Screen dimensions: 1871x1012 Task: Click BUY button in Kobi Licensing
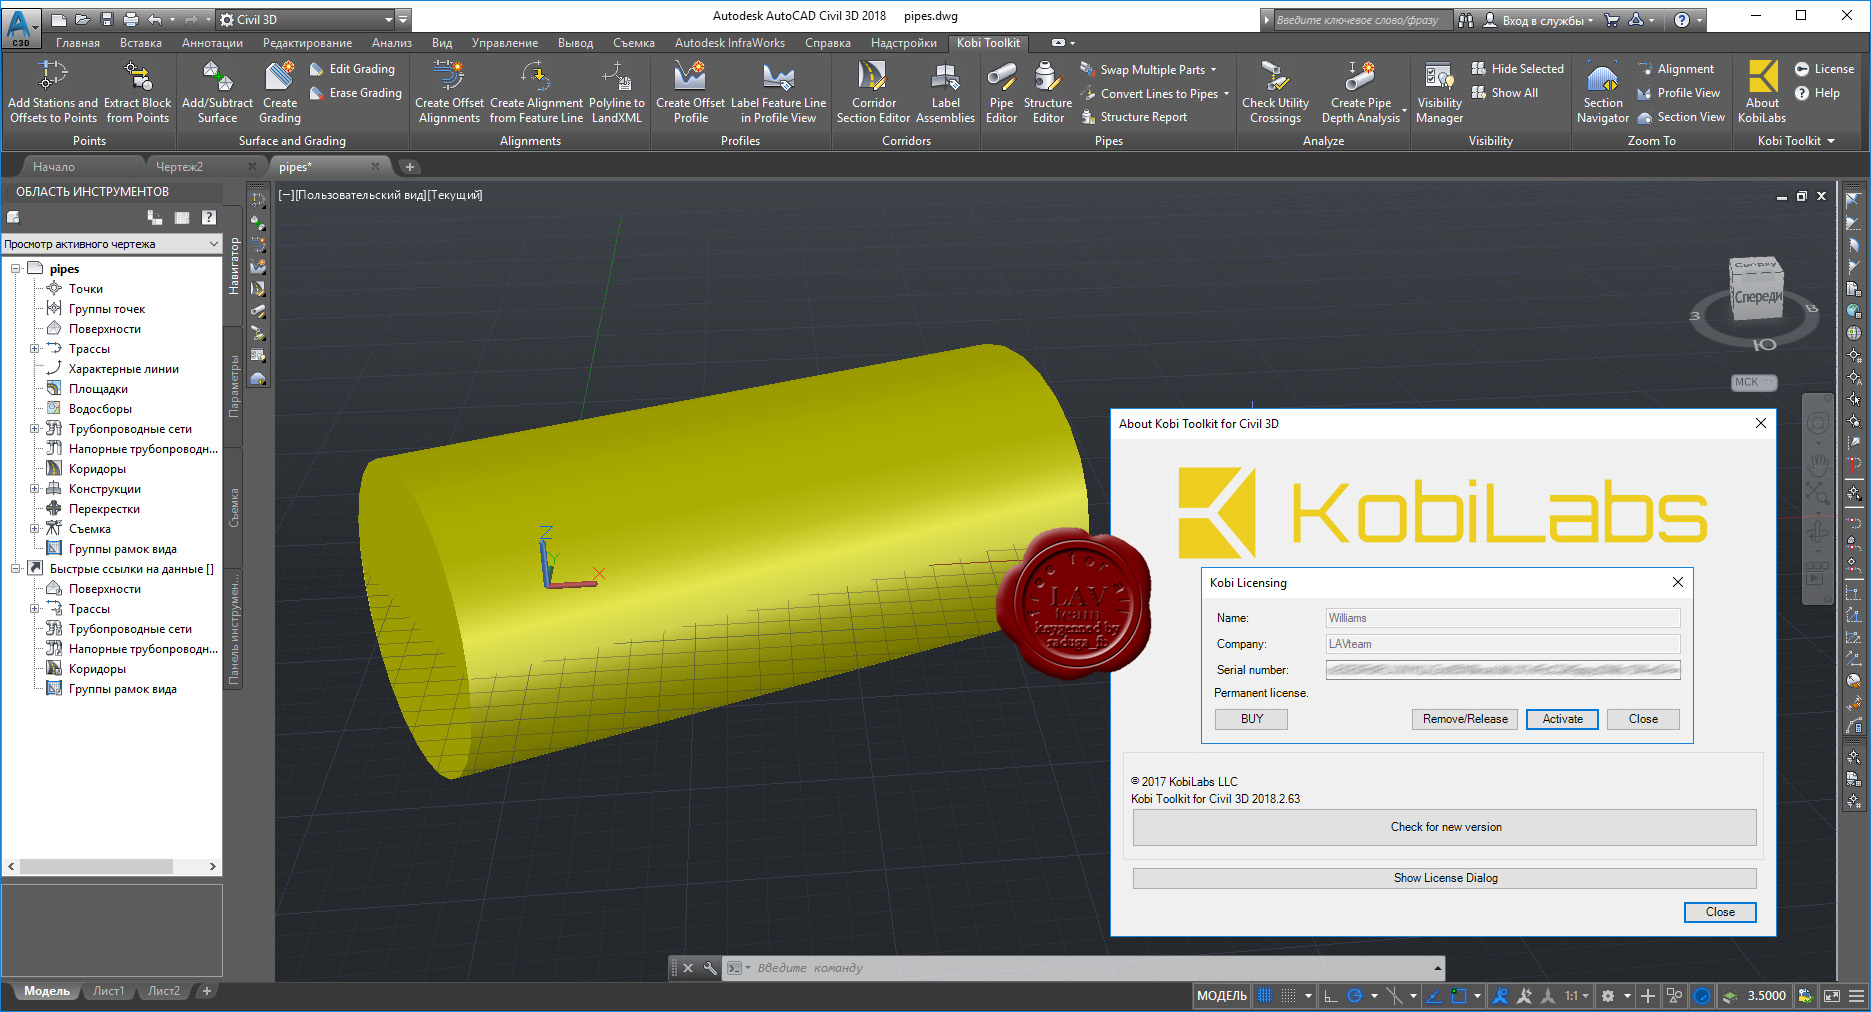(1251, 719)
